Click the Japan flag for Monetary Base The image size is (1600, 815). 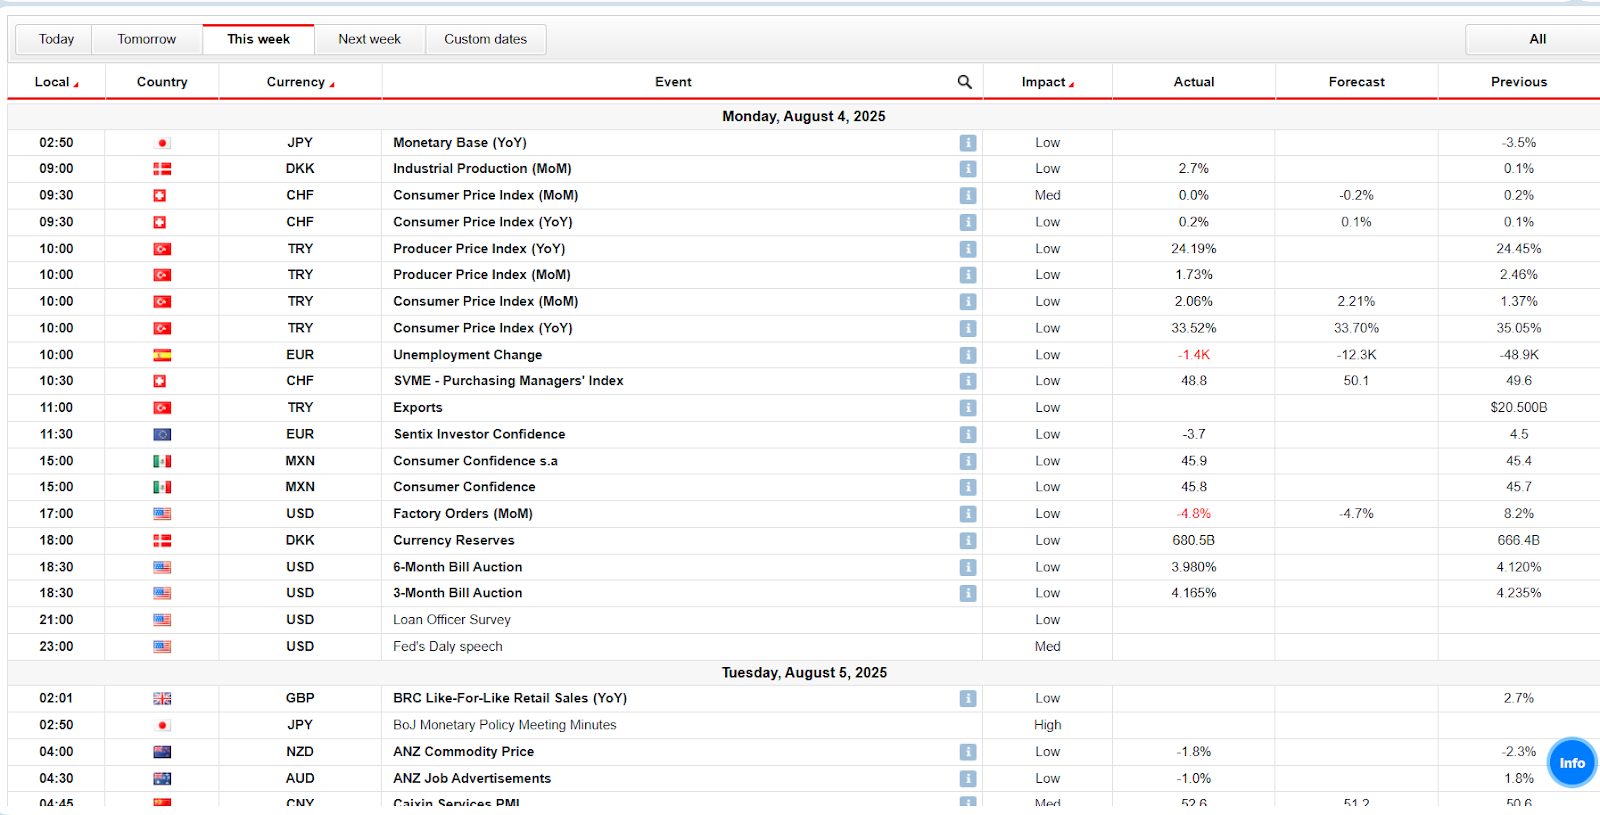click(x=162, y=143)
